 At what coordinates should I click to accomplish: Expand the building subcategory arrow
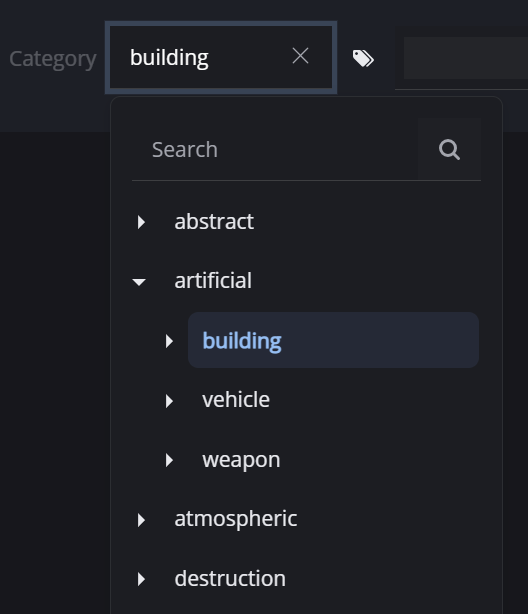tap(169, 341)
